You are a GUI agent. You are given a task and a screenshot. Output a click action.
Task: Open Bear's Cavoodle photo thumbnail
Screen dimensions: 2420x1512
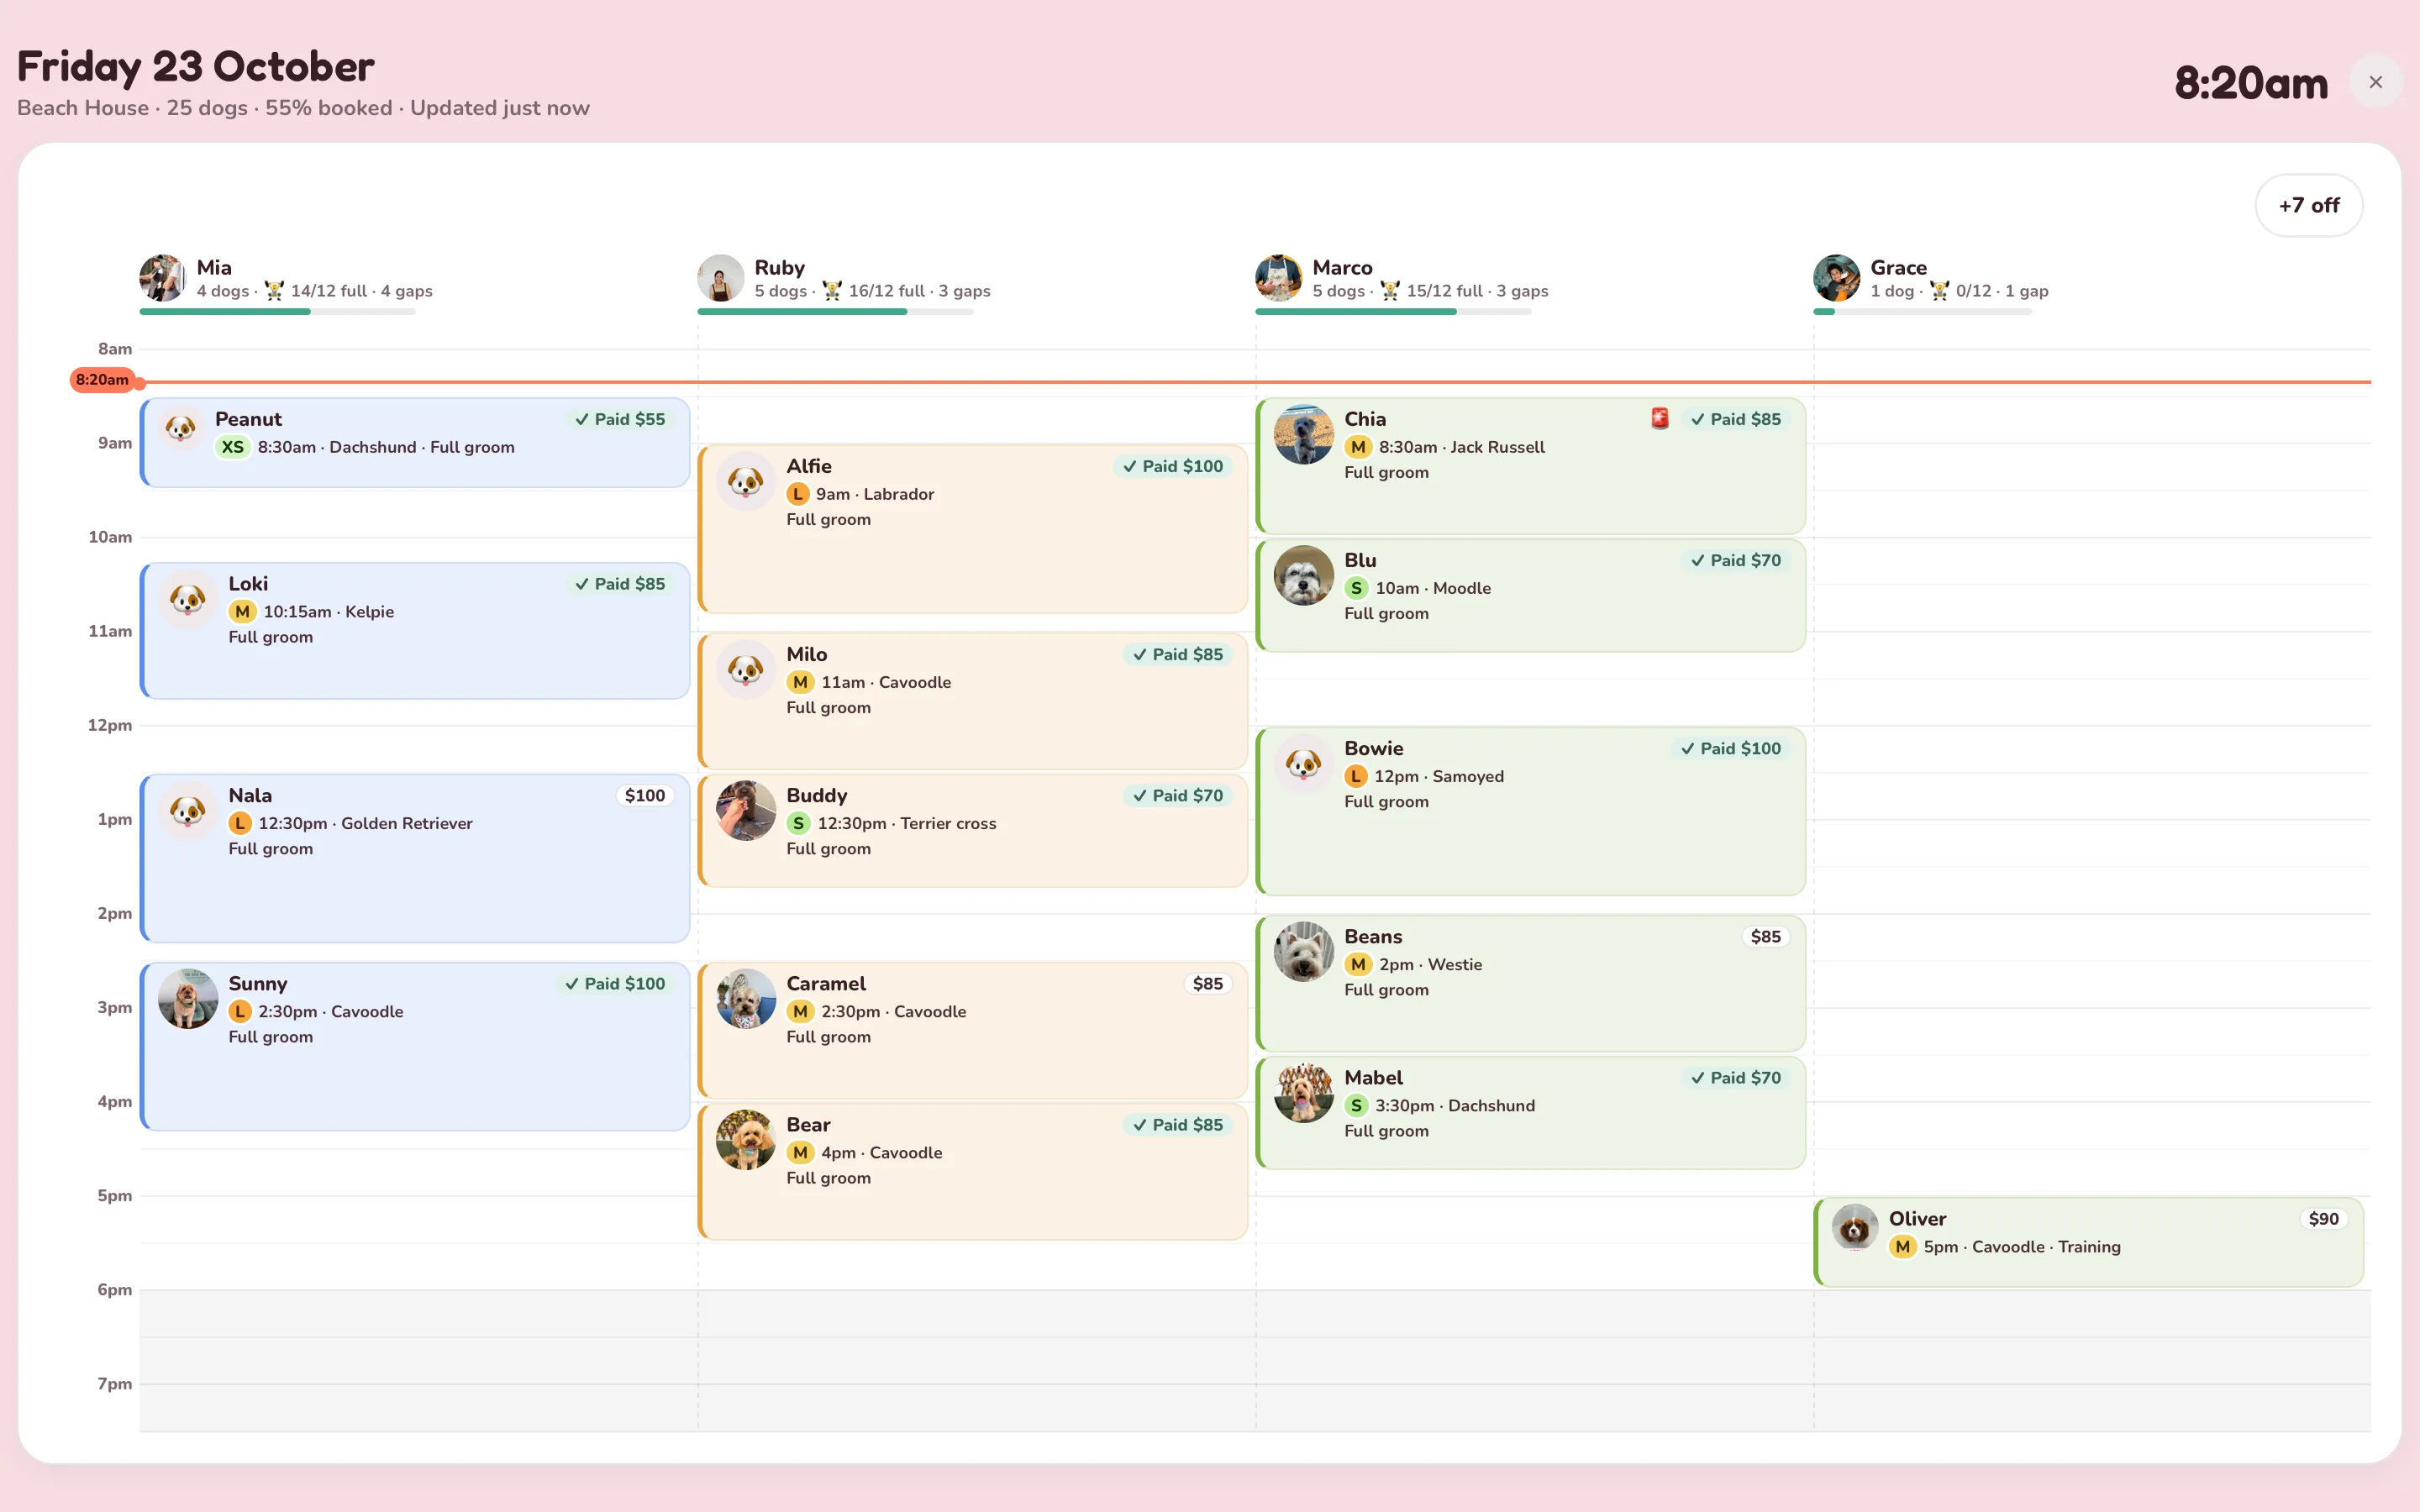coord(746,1140)
